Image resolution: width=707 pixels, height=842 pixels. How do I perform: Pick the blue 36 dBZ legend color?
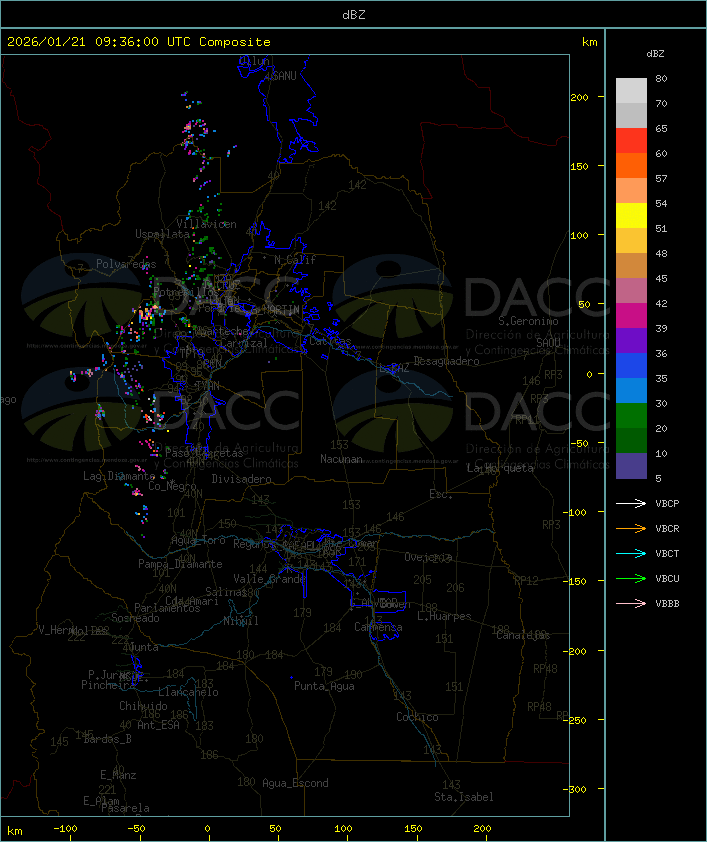(631, 366)
